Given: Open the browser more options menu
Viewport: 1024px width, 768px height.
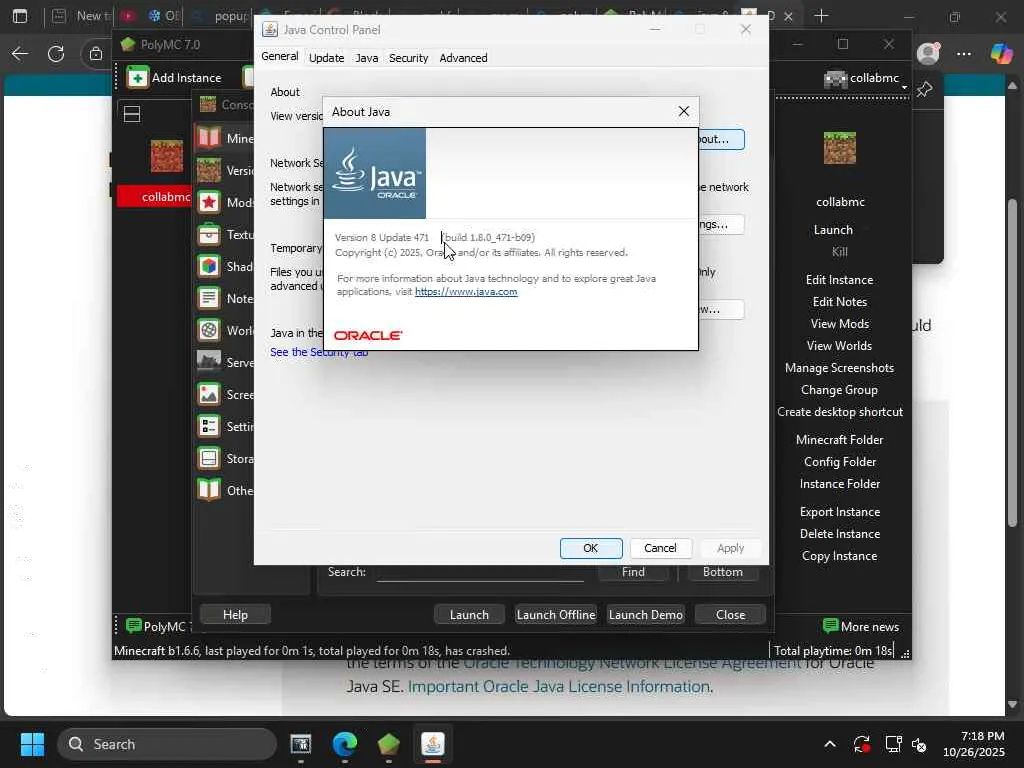Looking at the screenshot, I should [x=964, y=54].
